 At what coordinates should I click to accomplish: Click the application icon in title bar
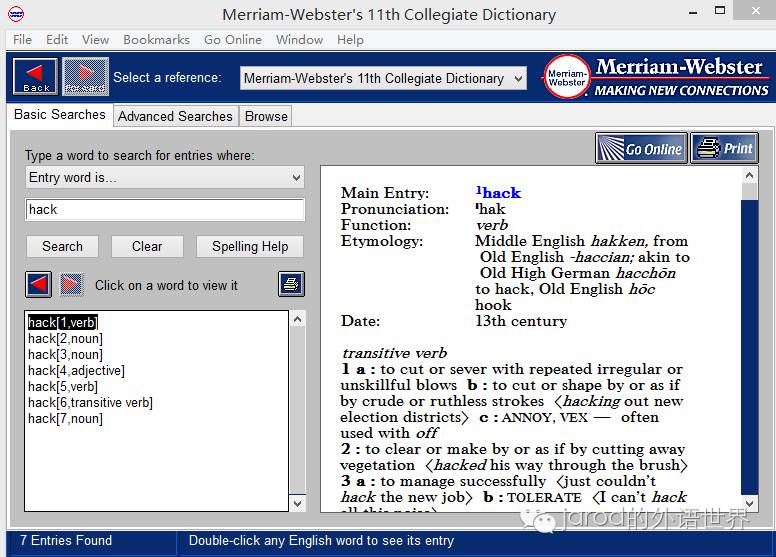(16, 14)
